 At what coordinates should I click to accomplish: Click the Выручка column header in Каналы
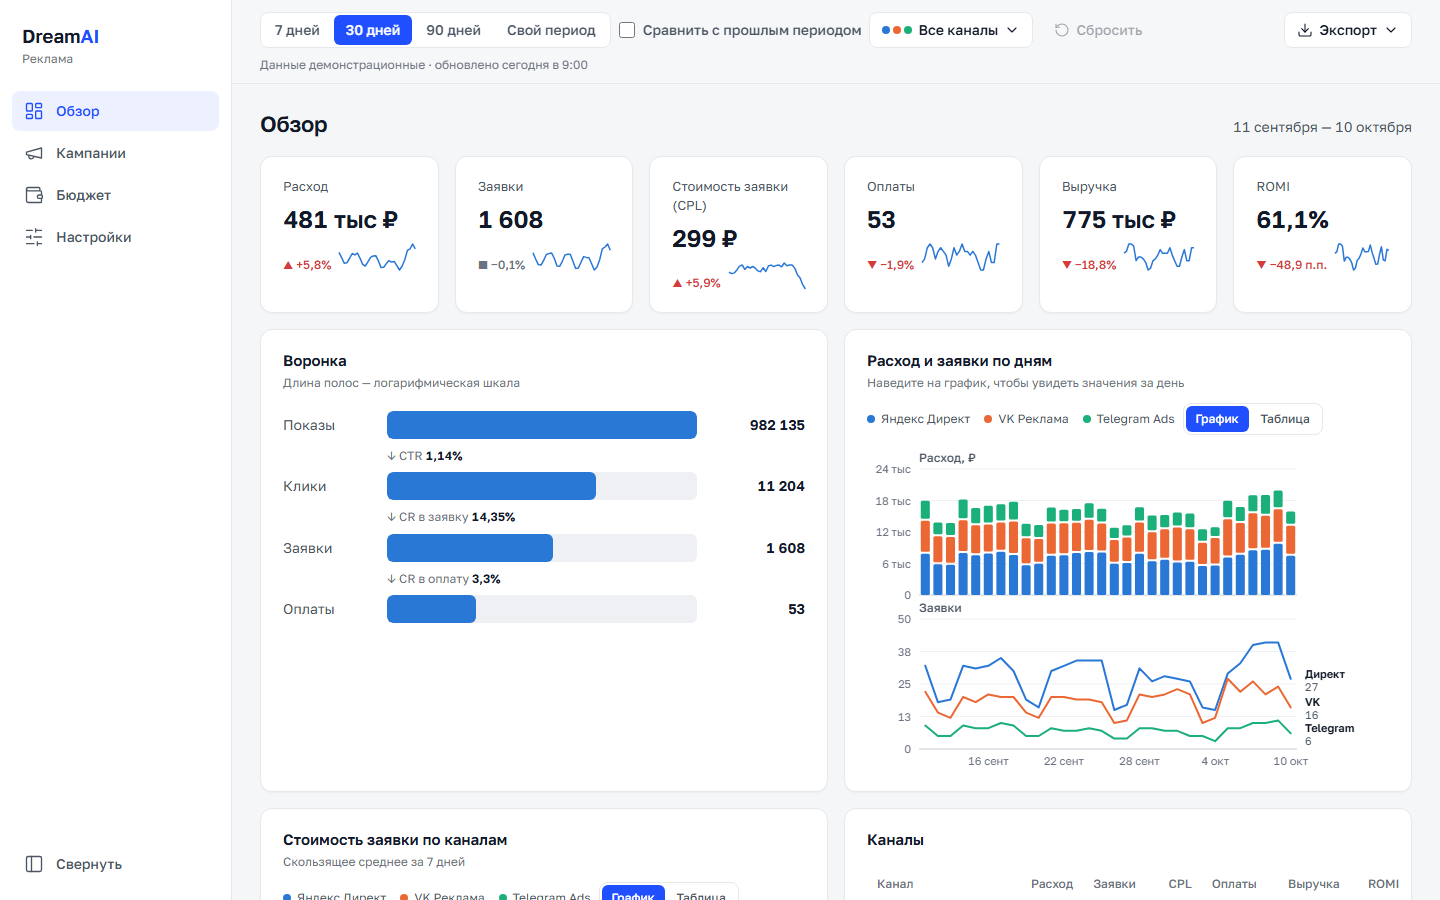(1314, 884)
